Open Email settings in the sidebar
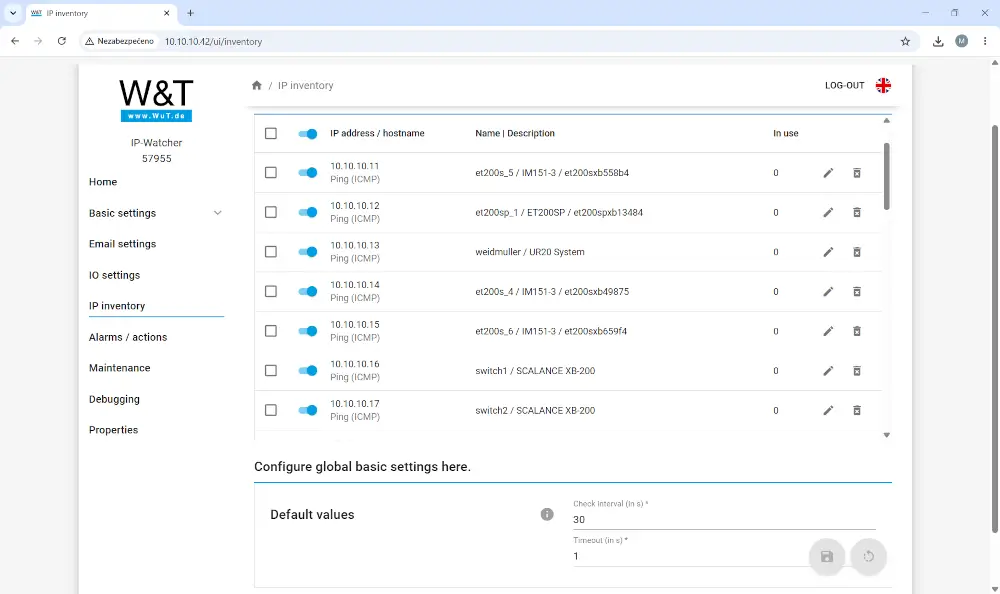The height and width of the screenshot is (594, 1000). click(122, 244)
